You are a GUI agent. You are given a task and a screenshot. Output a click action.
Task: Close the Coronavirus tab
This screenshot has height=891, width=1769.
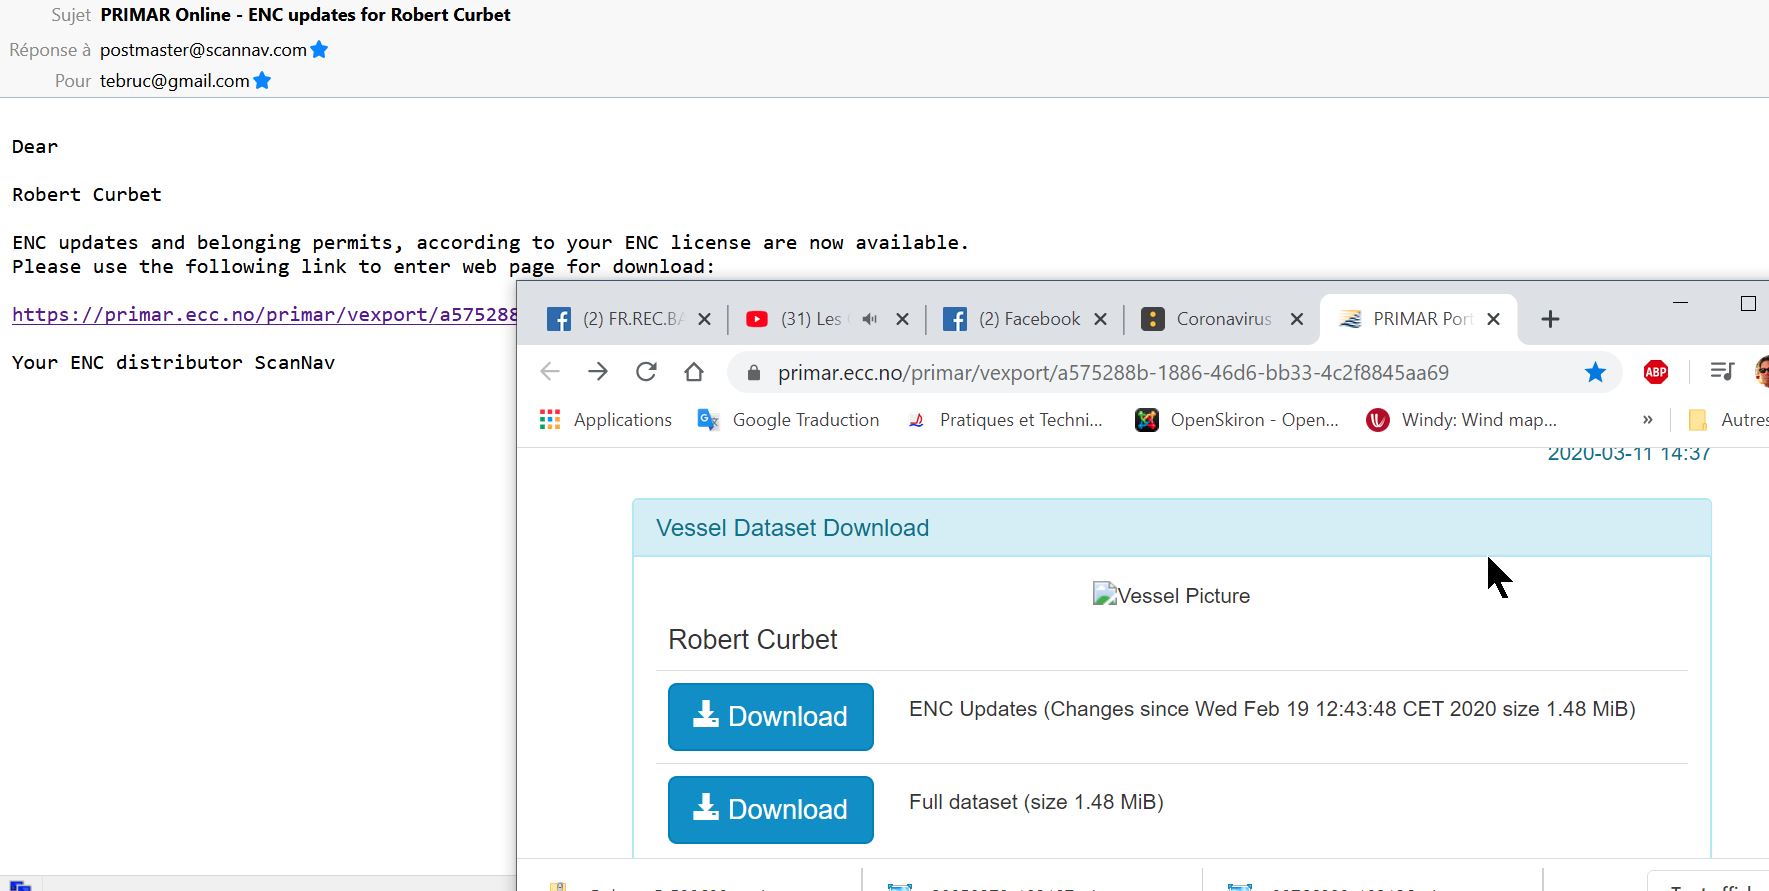pyautogui.click(x=1297, y=319)
